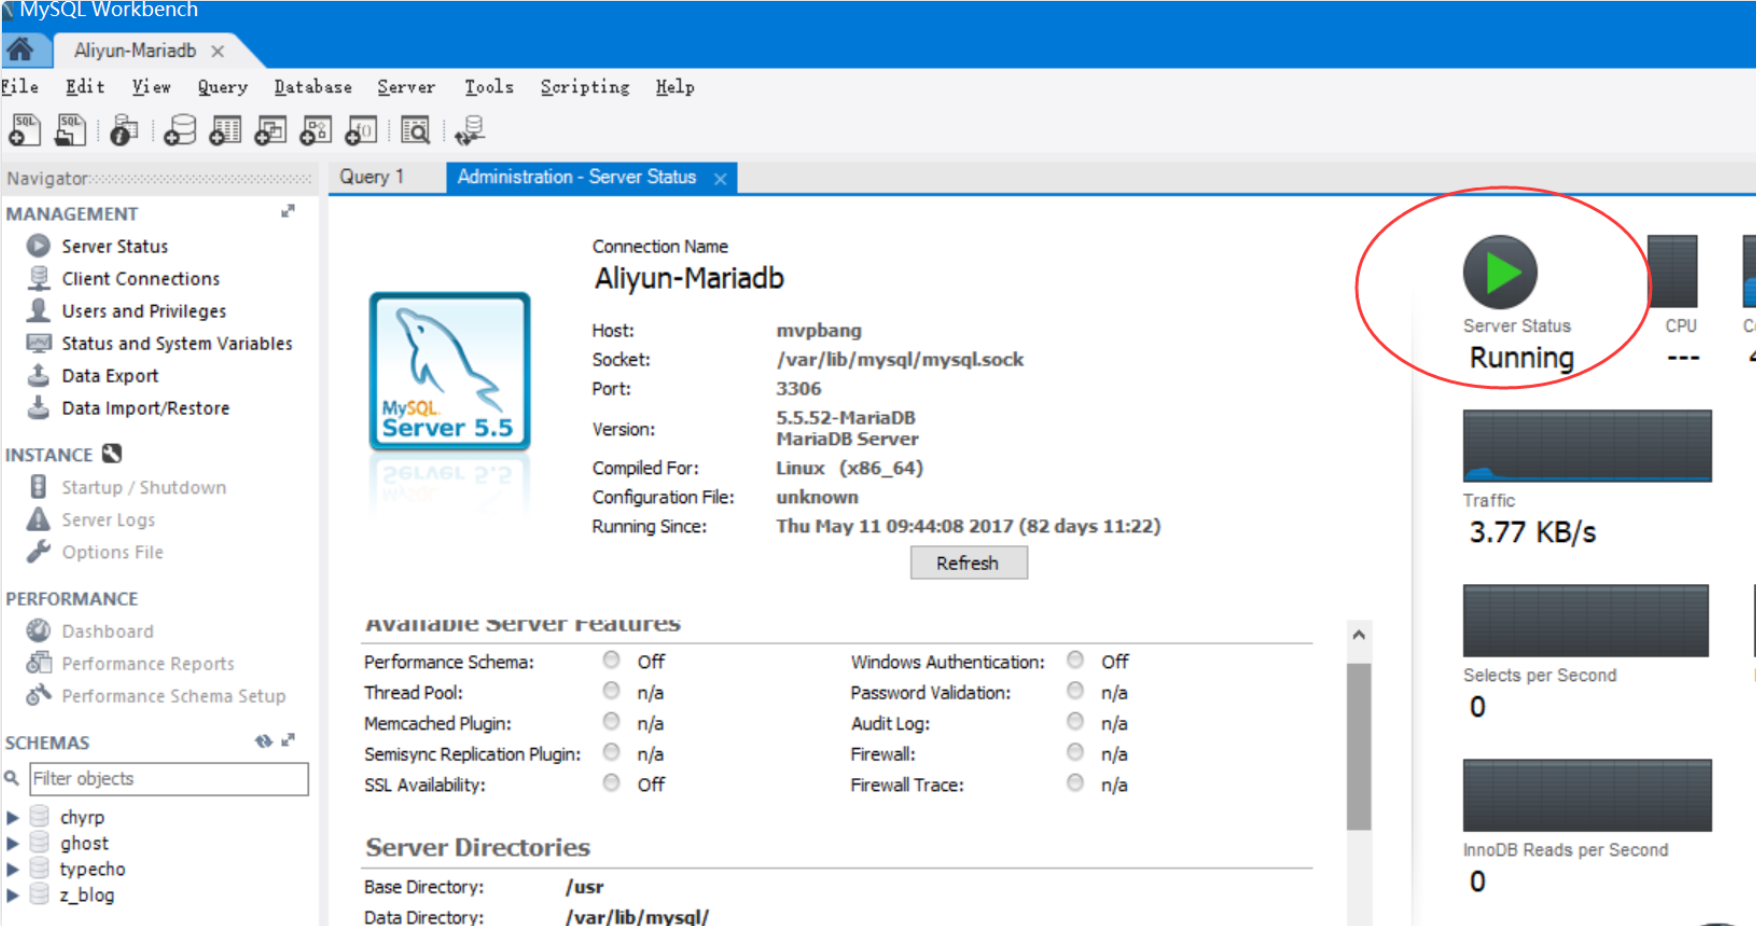The image size is (1756, 926).
Task: Toggle SSL Availability indicator
Action: pyautogui.click(x=611, y=783)
